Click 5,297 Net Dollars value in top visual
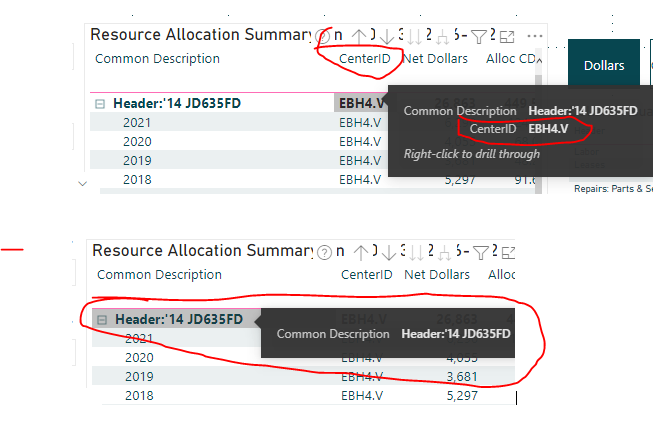Screen dimensions: 653x424 pyautogui.click(x=460, y=181)
